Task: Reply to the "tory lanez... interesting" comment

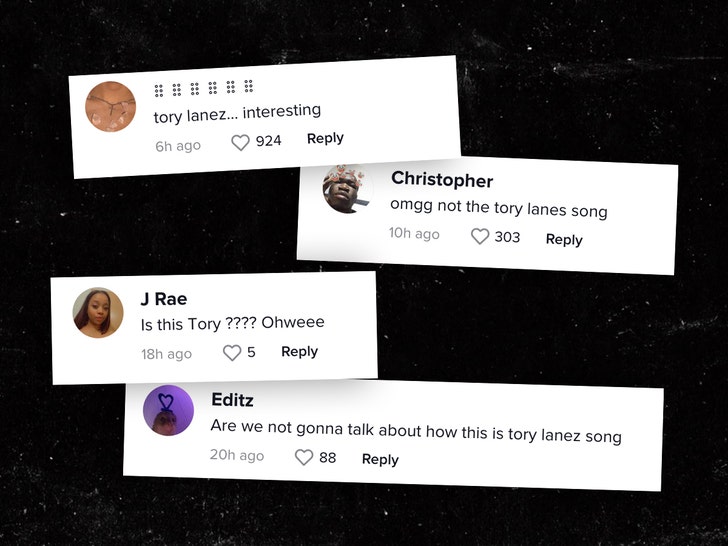Action: coord(325,138)
